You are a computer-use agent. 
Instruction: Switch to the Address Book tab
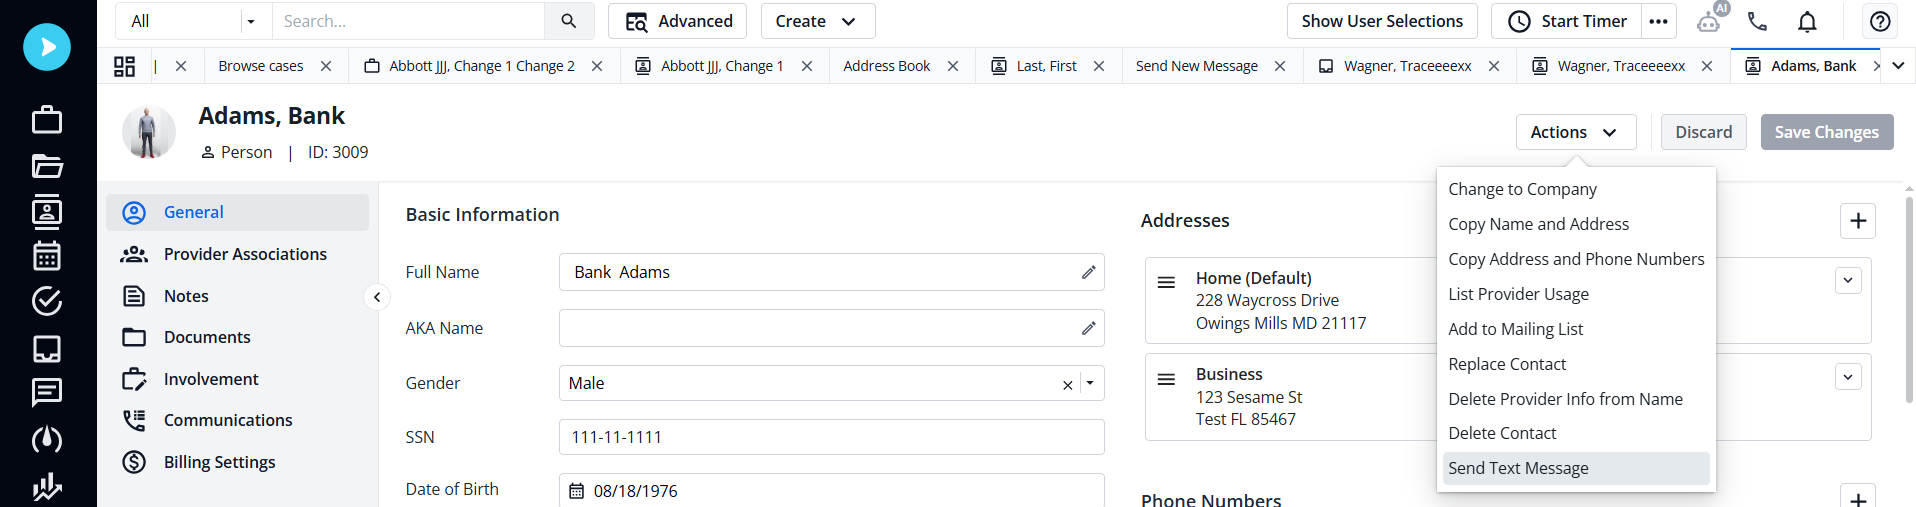coord(886,66)
